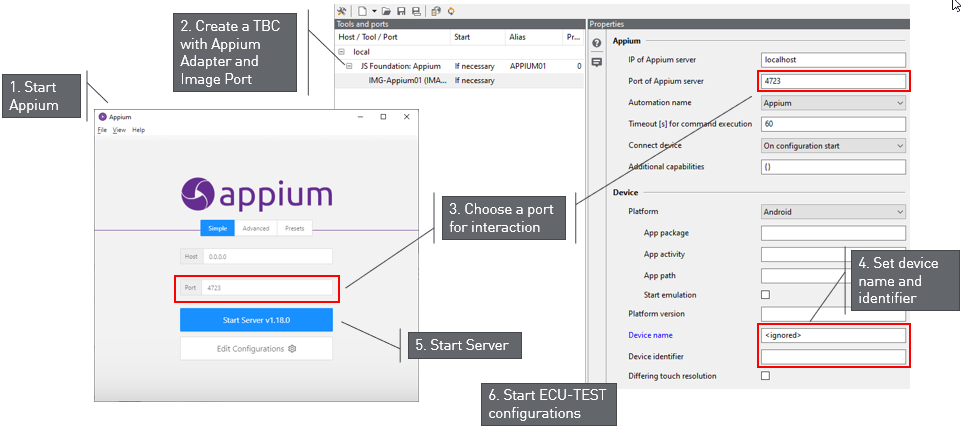The image size is (964, 428).
Task: Open the Platform dropdown
Action: pos(833,212)
